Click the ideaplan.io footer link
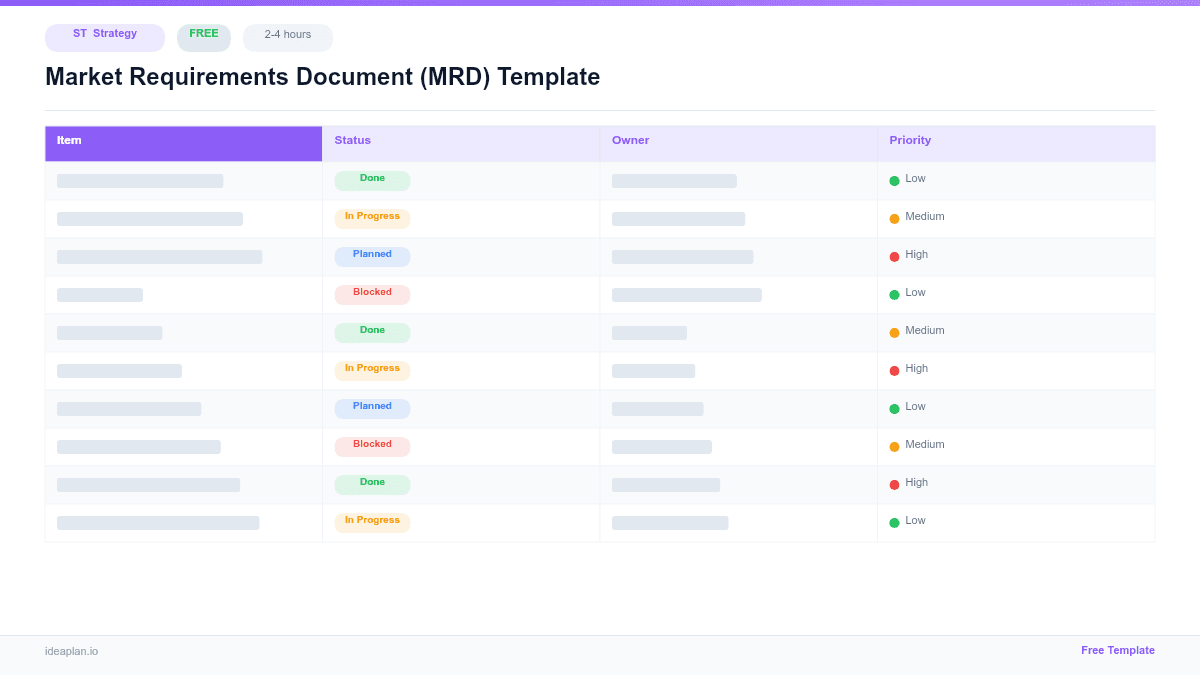 click(x=71, y=651)
